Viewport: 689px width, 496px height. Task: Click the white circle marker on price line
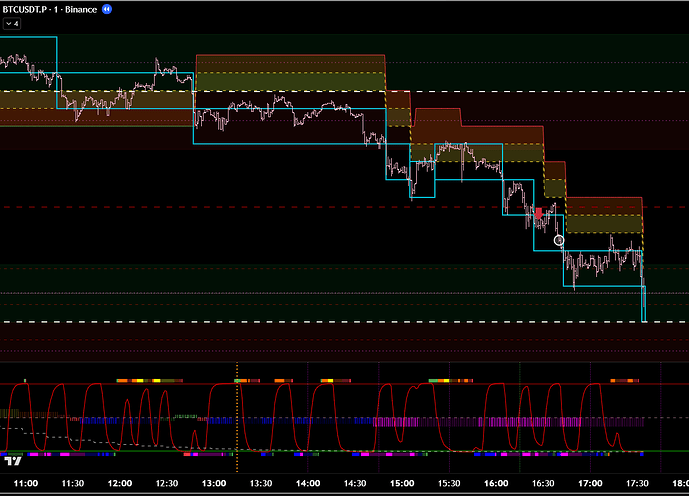(559, 240)
